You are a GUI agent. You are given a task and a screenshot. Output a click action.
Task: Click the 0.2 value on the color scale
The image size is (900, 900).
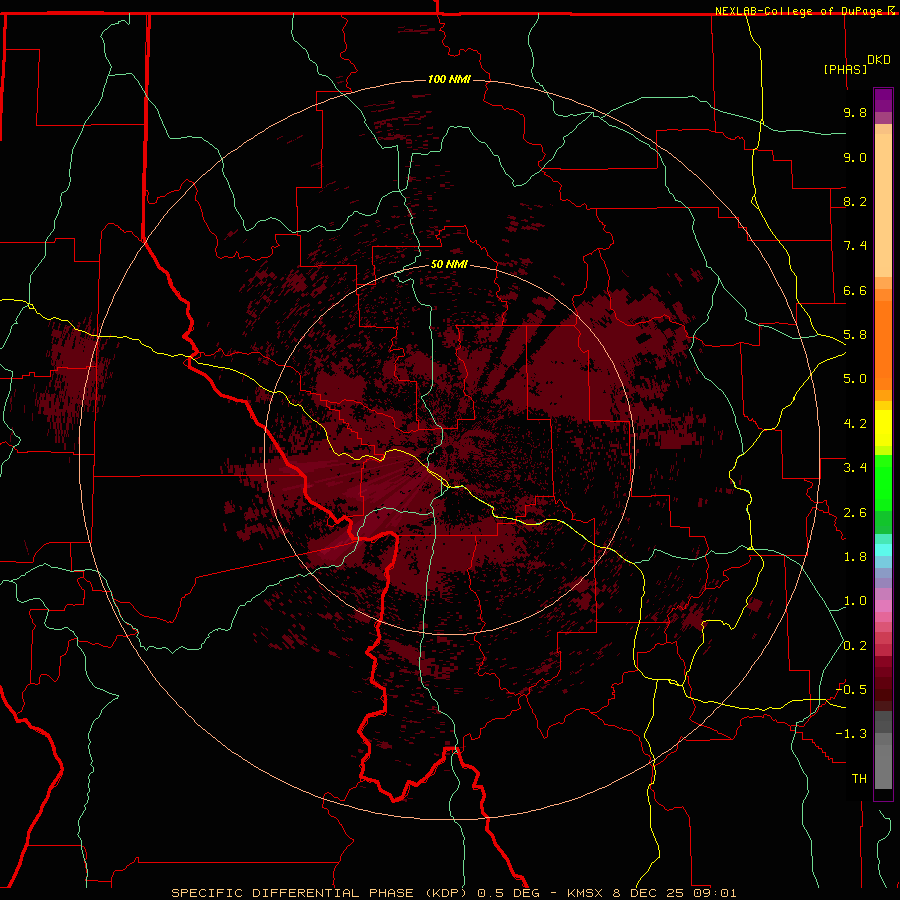click(855, 646)
